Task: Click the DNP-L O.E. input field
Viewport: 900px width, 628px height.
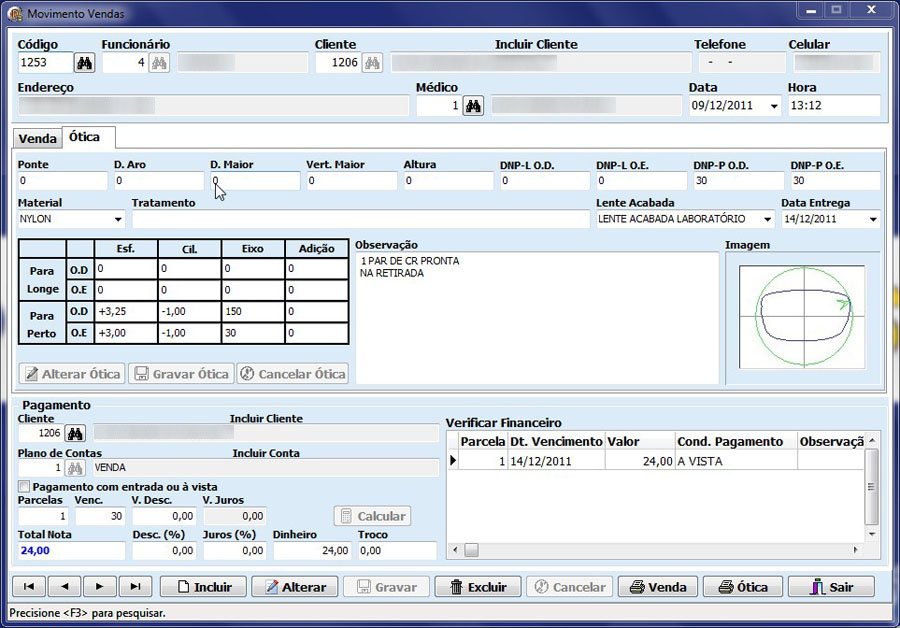Action: pos(642,181)
